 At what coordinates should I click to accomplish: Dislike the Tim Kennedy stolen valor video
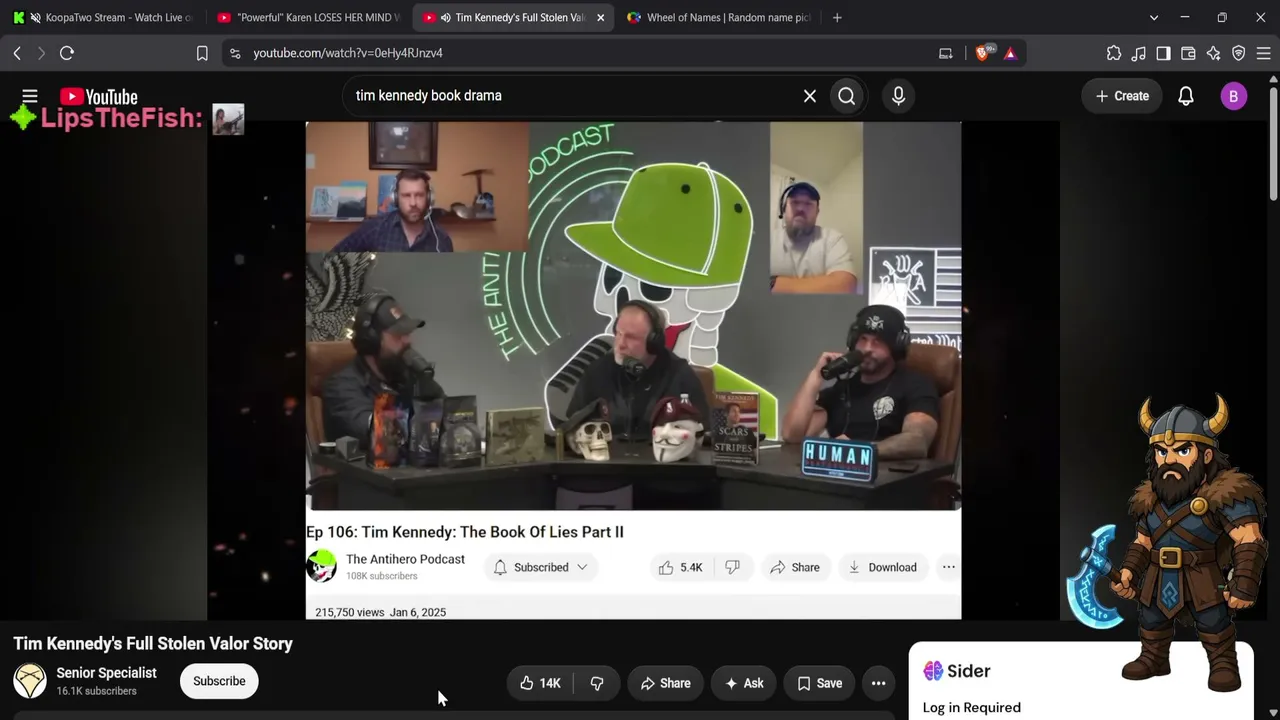597,683
